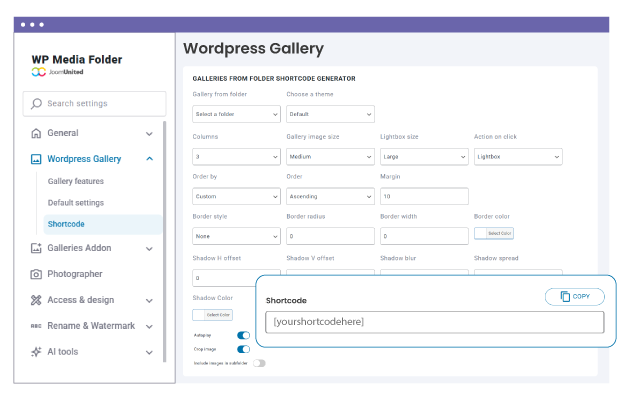Disable the Autoplay toggle
The height and width of the screenshot is (400, 630).
coord(243,336)
